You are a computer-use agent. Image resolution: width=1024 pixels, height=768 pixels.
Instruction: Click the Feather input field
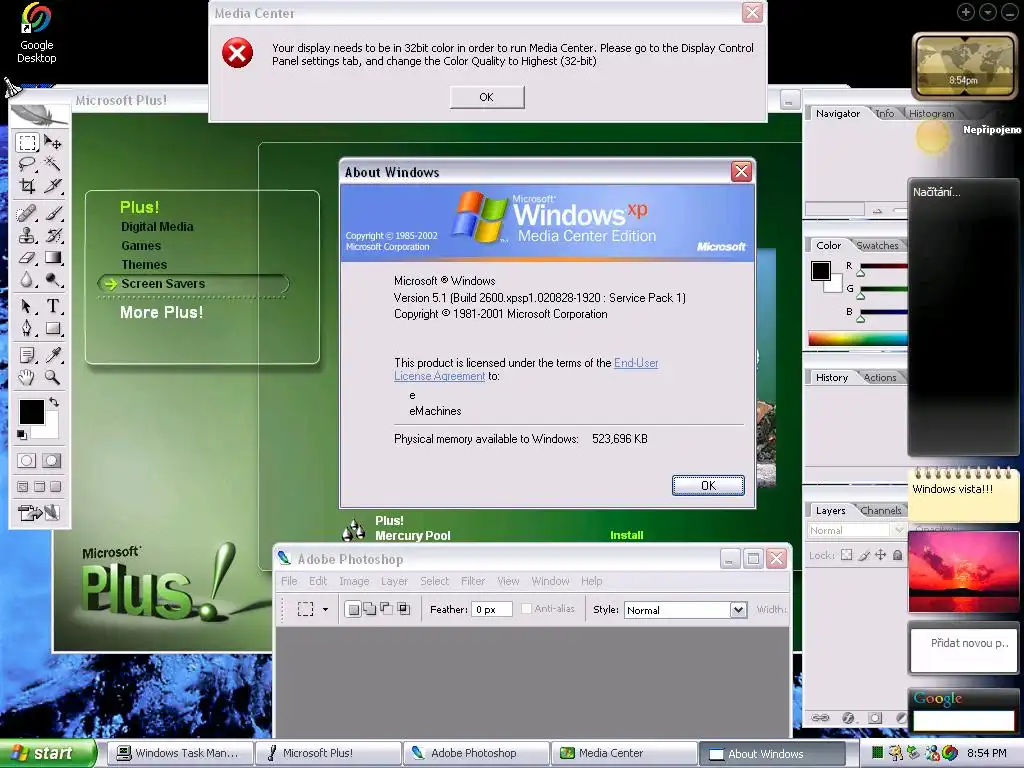491,609
